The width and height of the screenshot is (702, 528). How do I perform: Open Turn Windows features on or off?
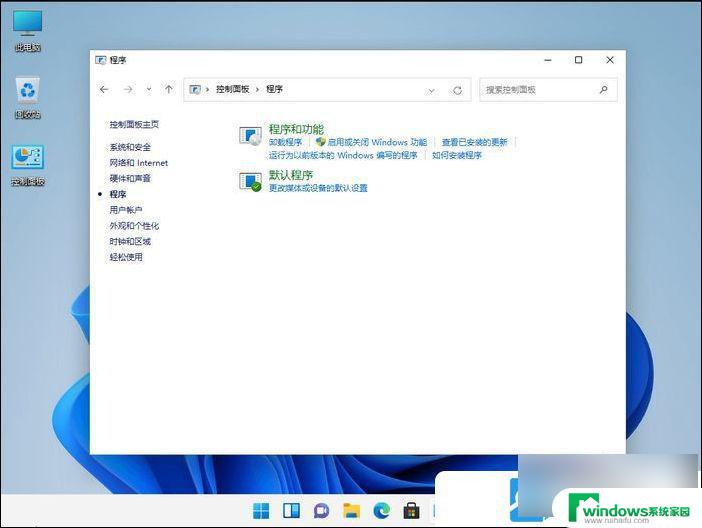point(377,142)
